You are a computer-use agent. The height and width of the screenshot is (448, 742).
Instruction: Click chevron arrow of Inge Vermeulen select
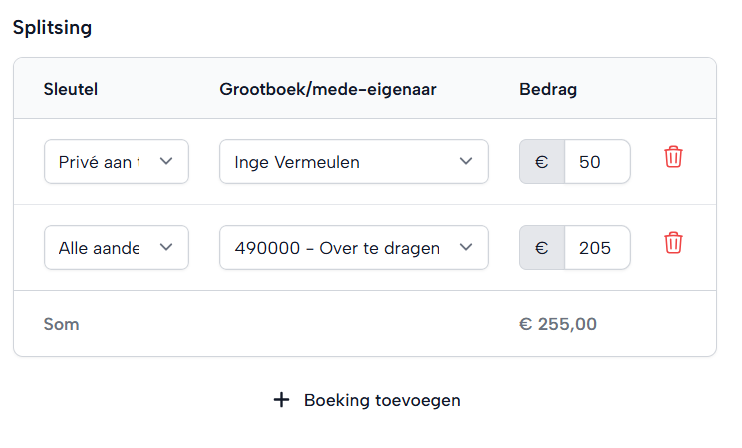(x=466, y=162)
